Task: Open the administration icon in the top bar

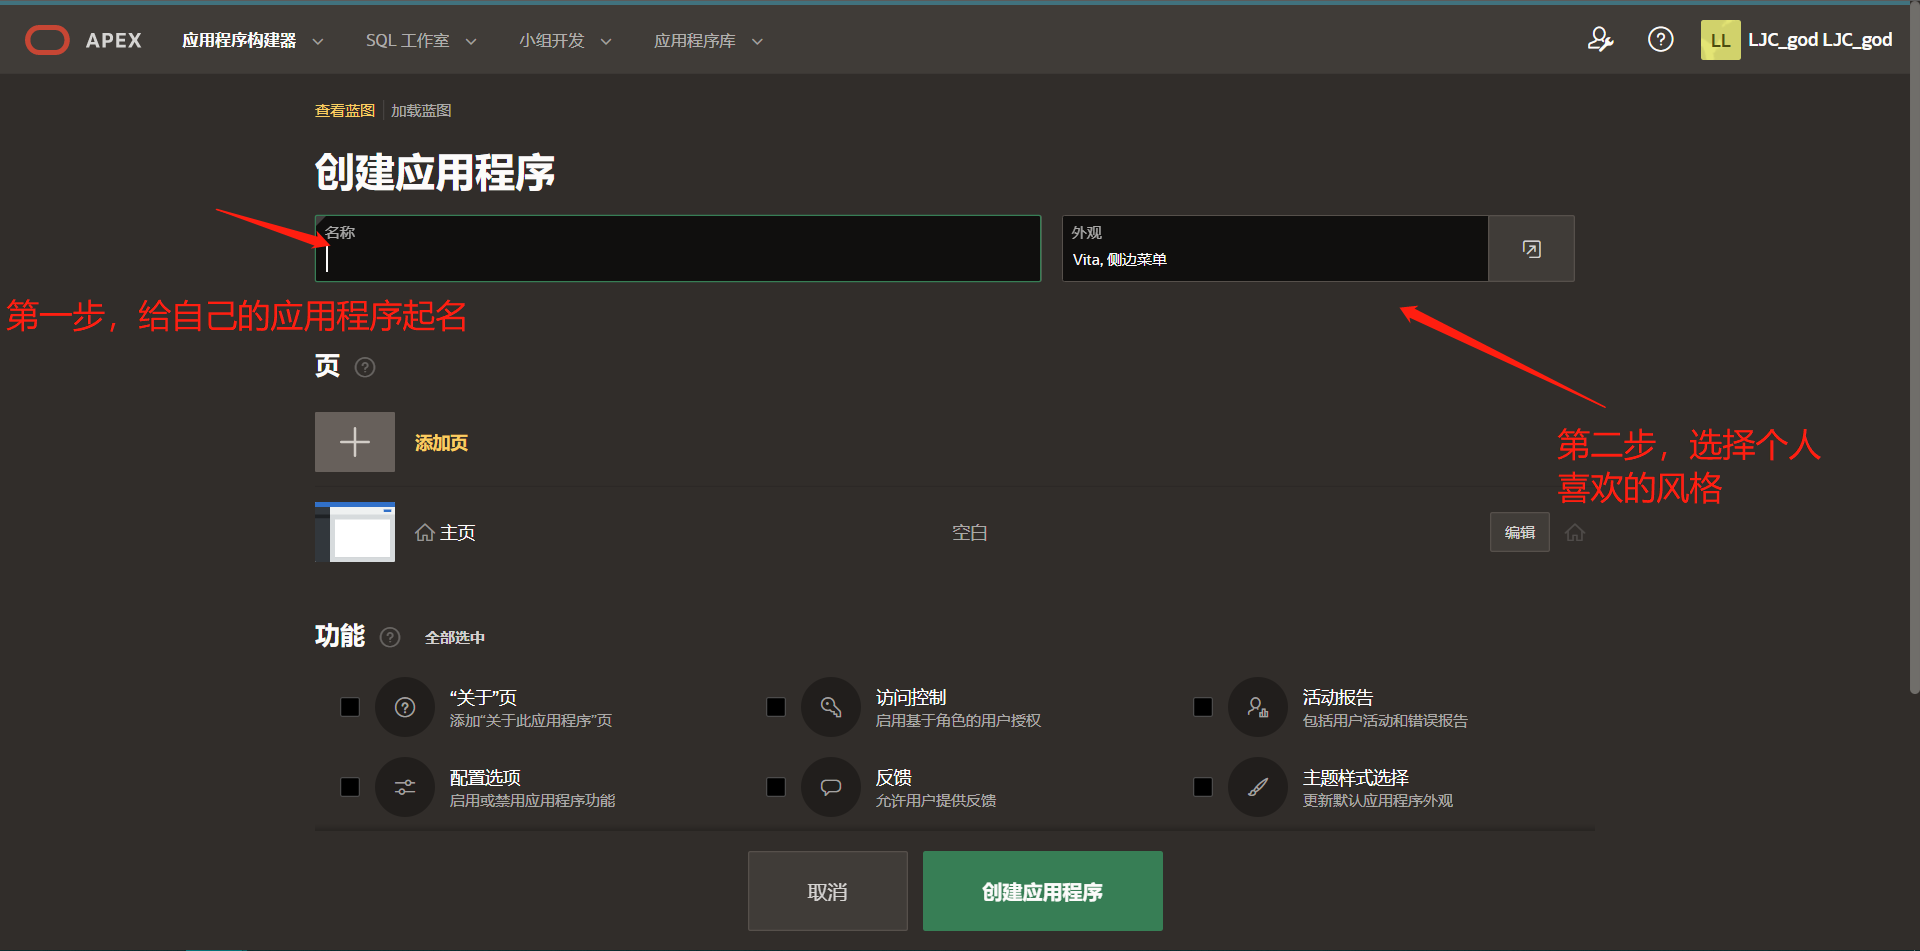Action: (1601, 39)
